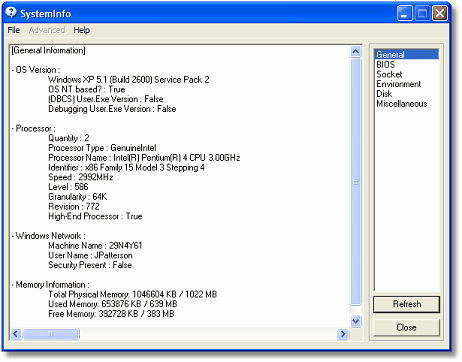Click the 'Quantity : 2' line
Viewport: 462px width, 362px height.
(69, 138)
